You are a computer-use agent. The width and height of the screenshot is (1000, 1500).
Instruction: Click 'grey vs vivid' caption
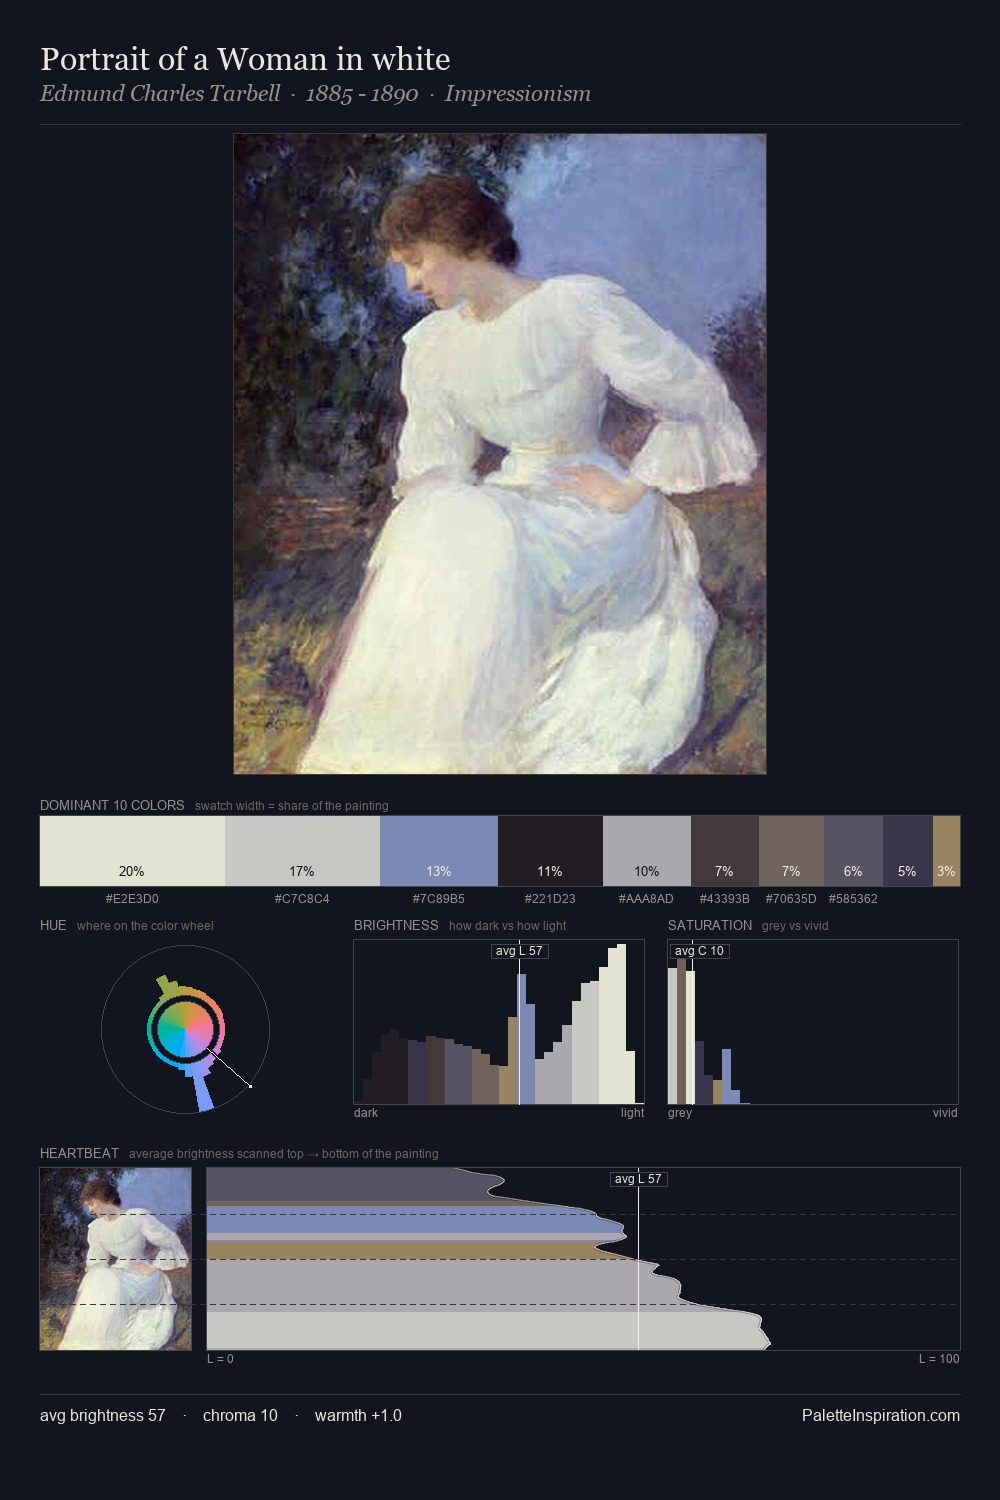(795, 926)
